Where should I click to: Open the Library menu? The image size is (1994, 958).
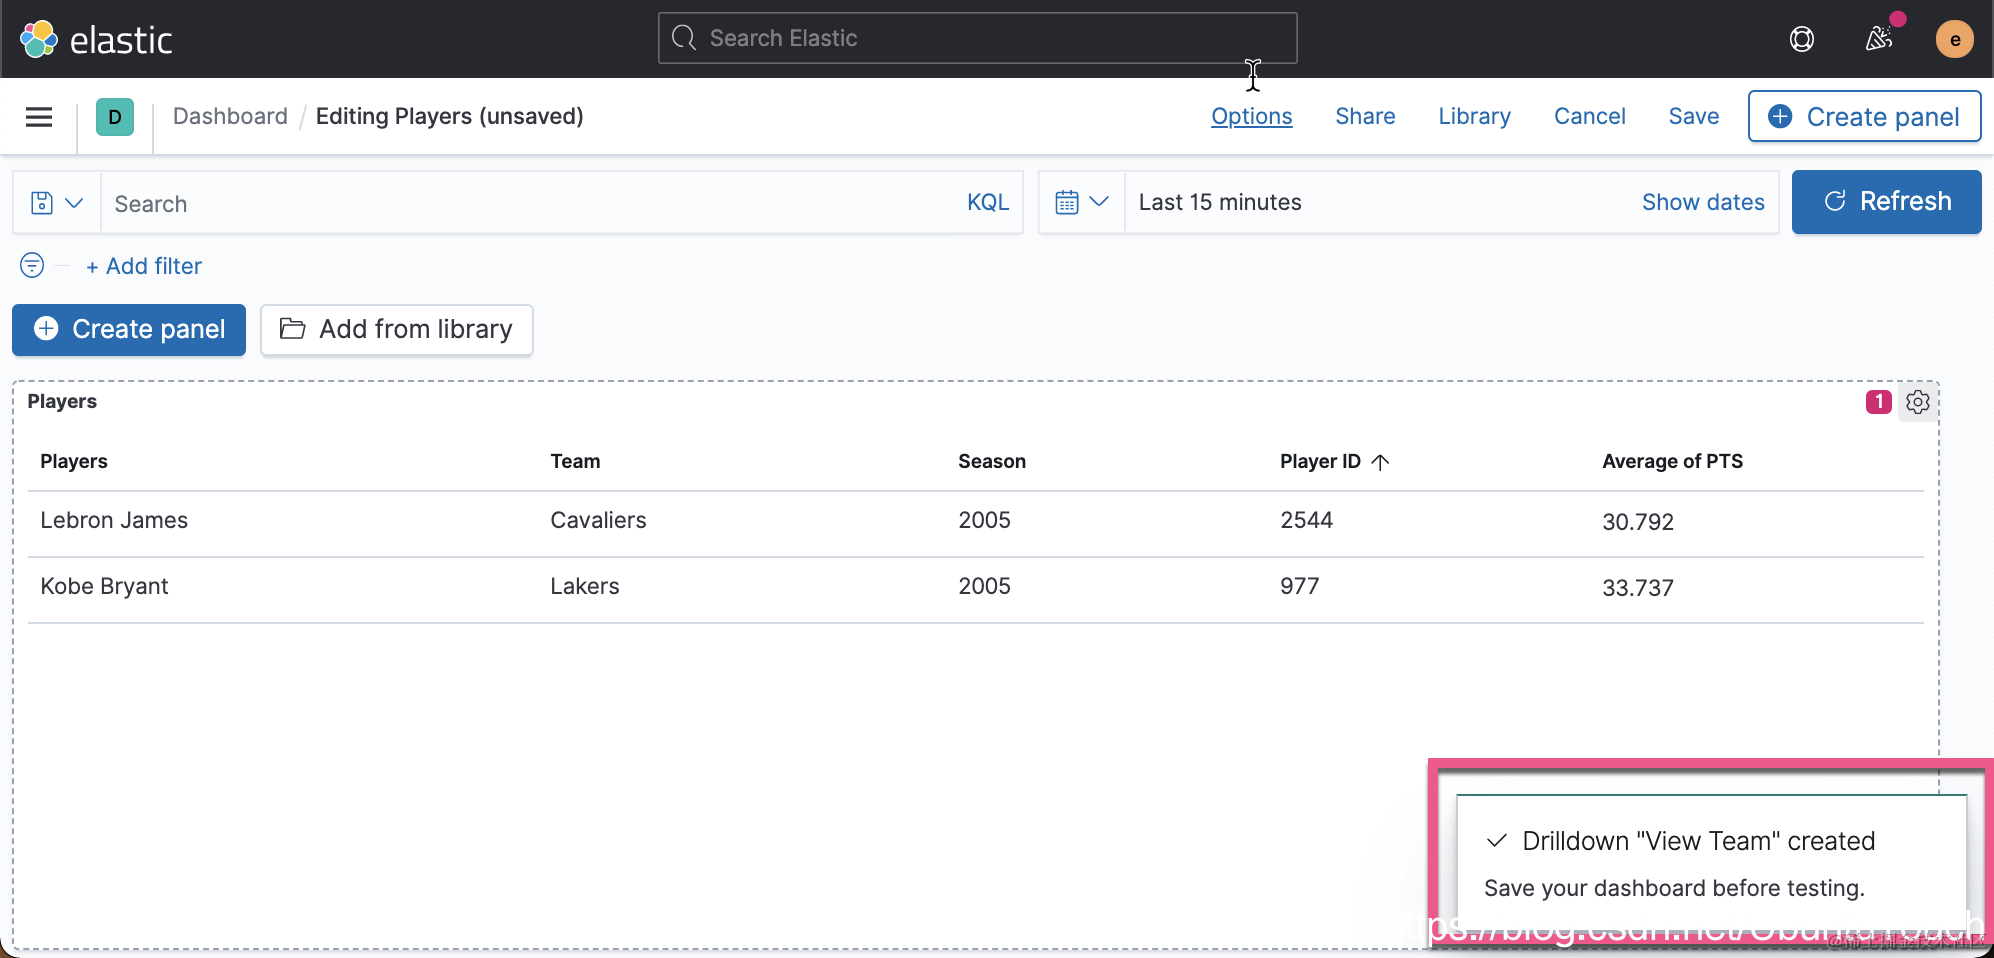(1474, 116)
